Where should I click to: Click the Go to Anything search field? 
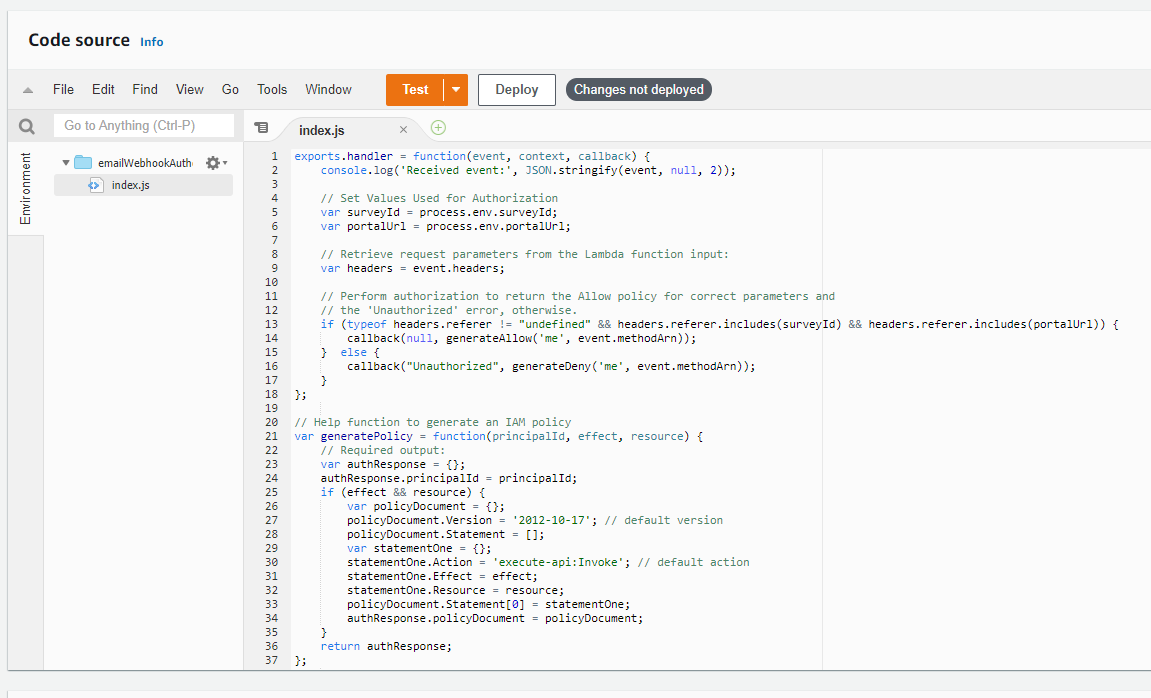click(143, 124)
